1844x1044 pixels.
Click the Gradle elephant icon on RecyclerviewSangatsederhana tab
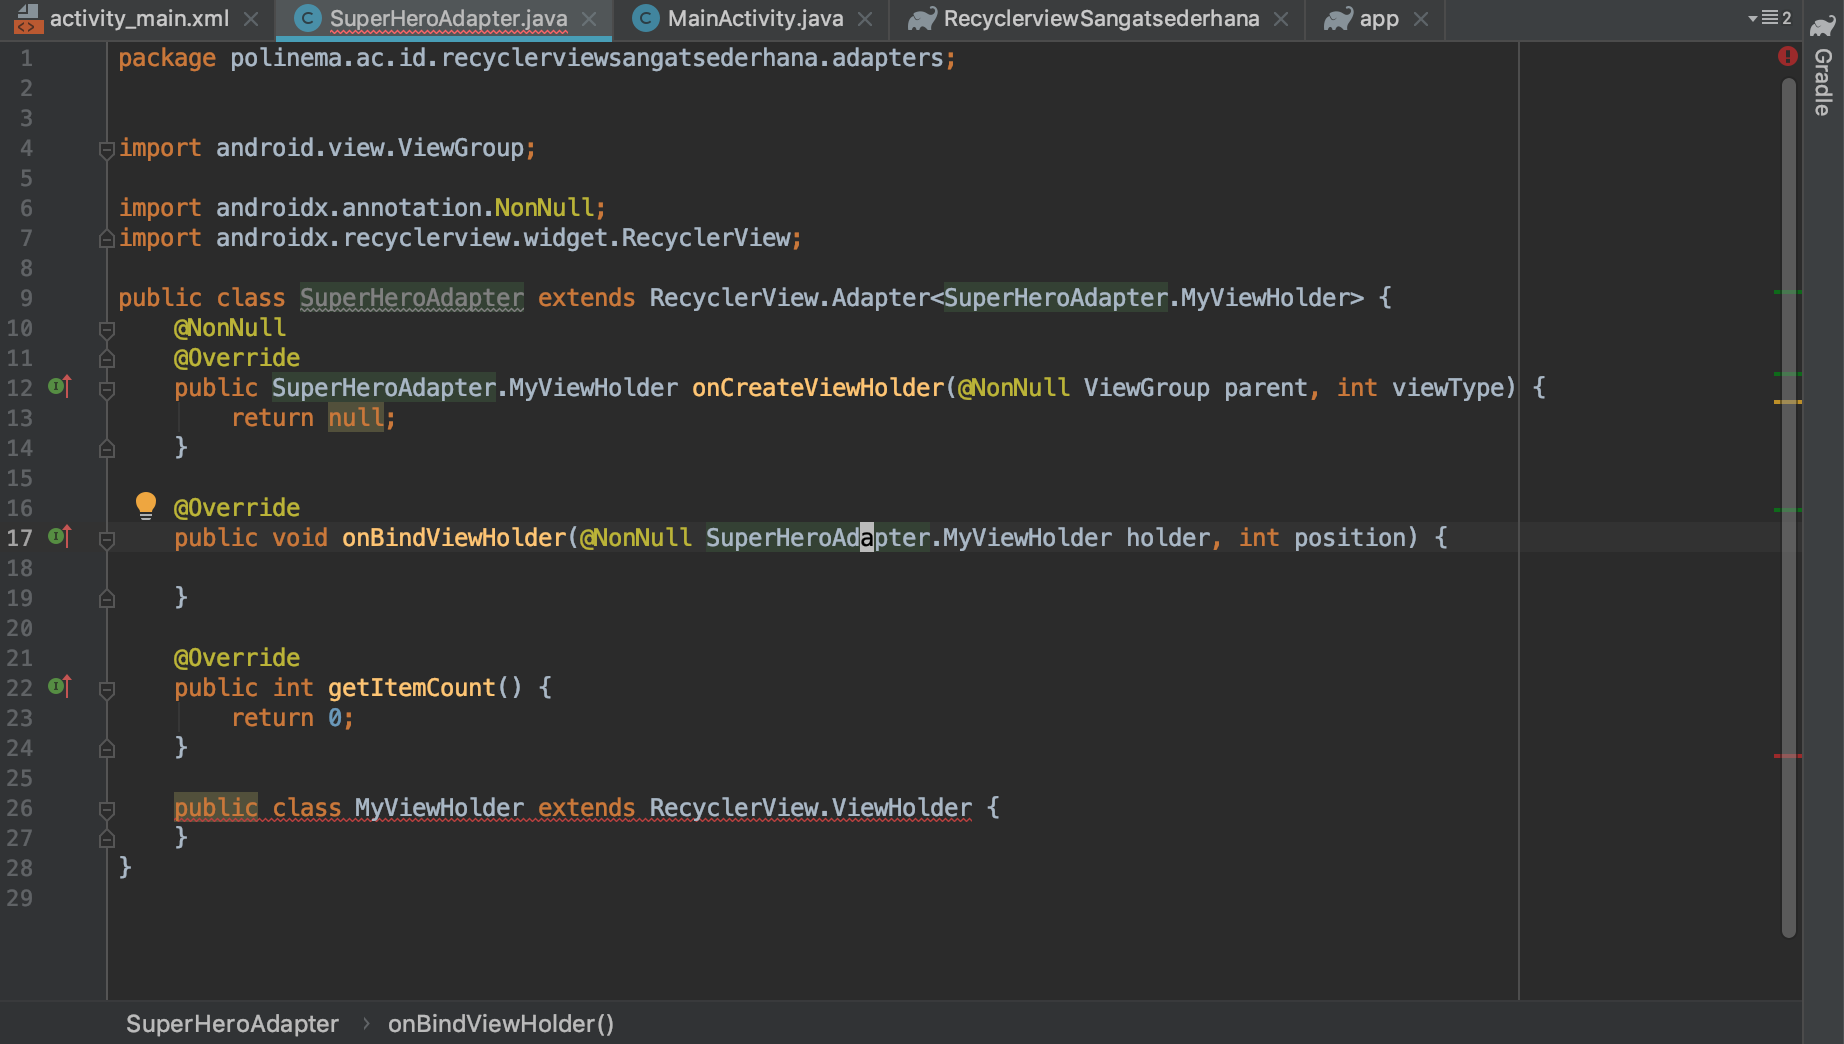point(922,19)
